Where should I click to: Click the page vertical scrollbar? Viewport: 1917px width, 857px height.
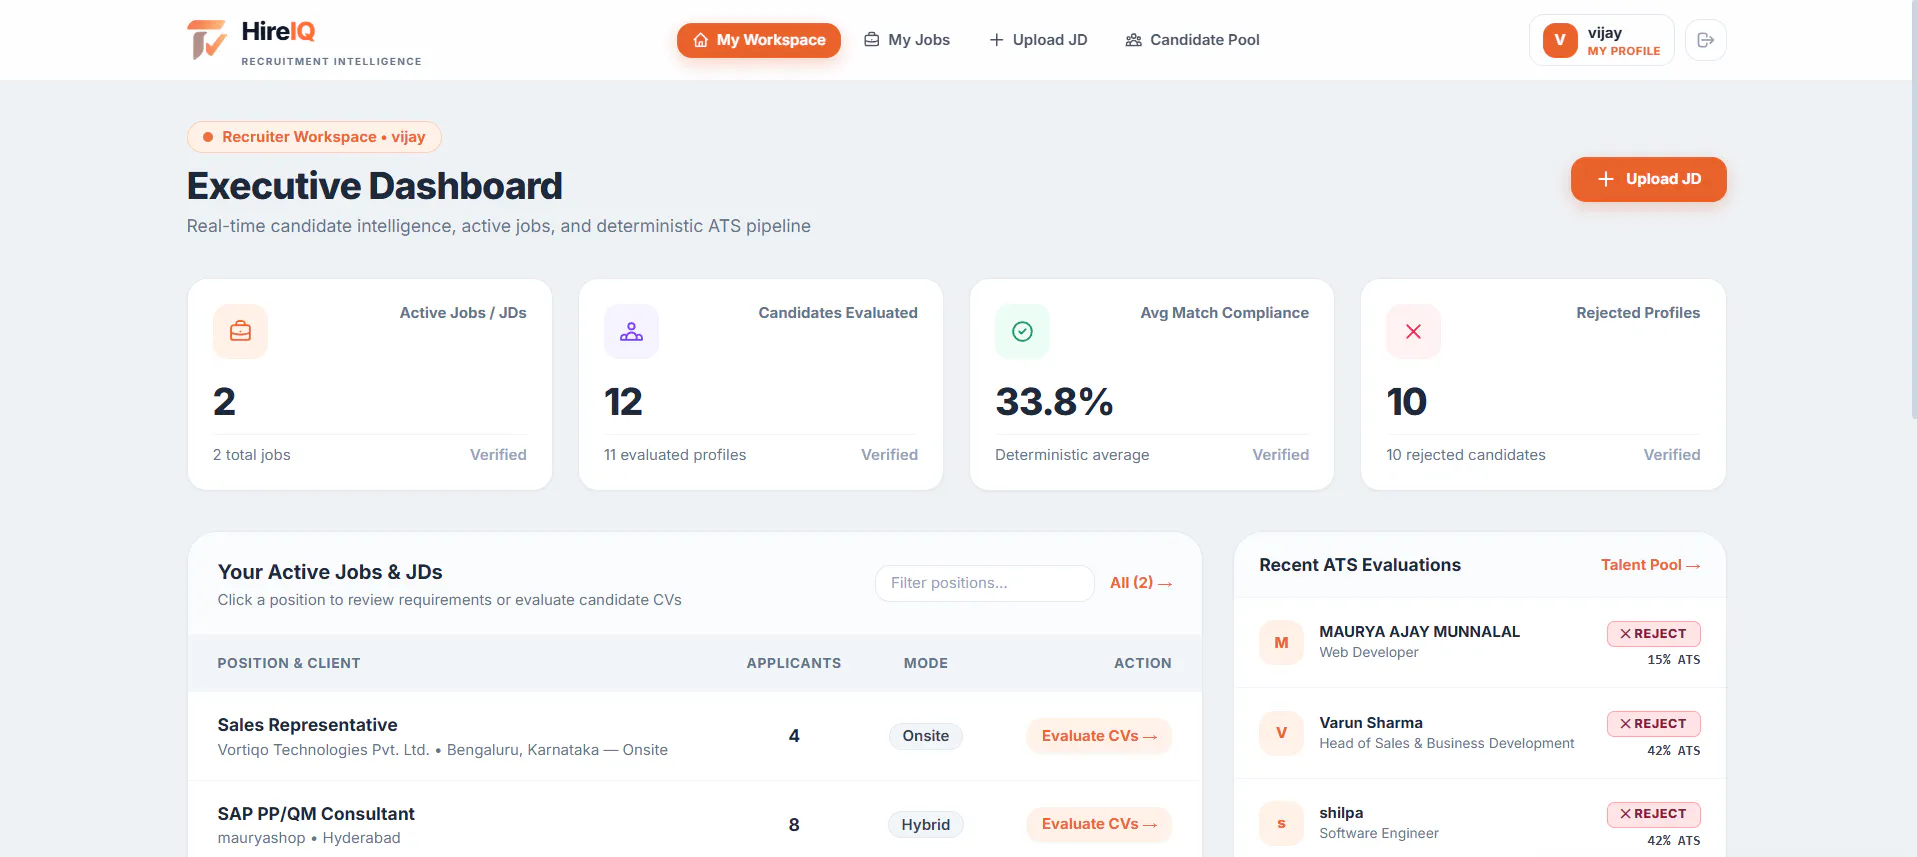pos(1913,210)
